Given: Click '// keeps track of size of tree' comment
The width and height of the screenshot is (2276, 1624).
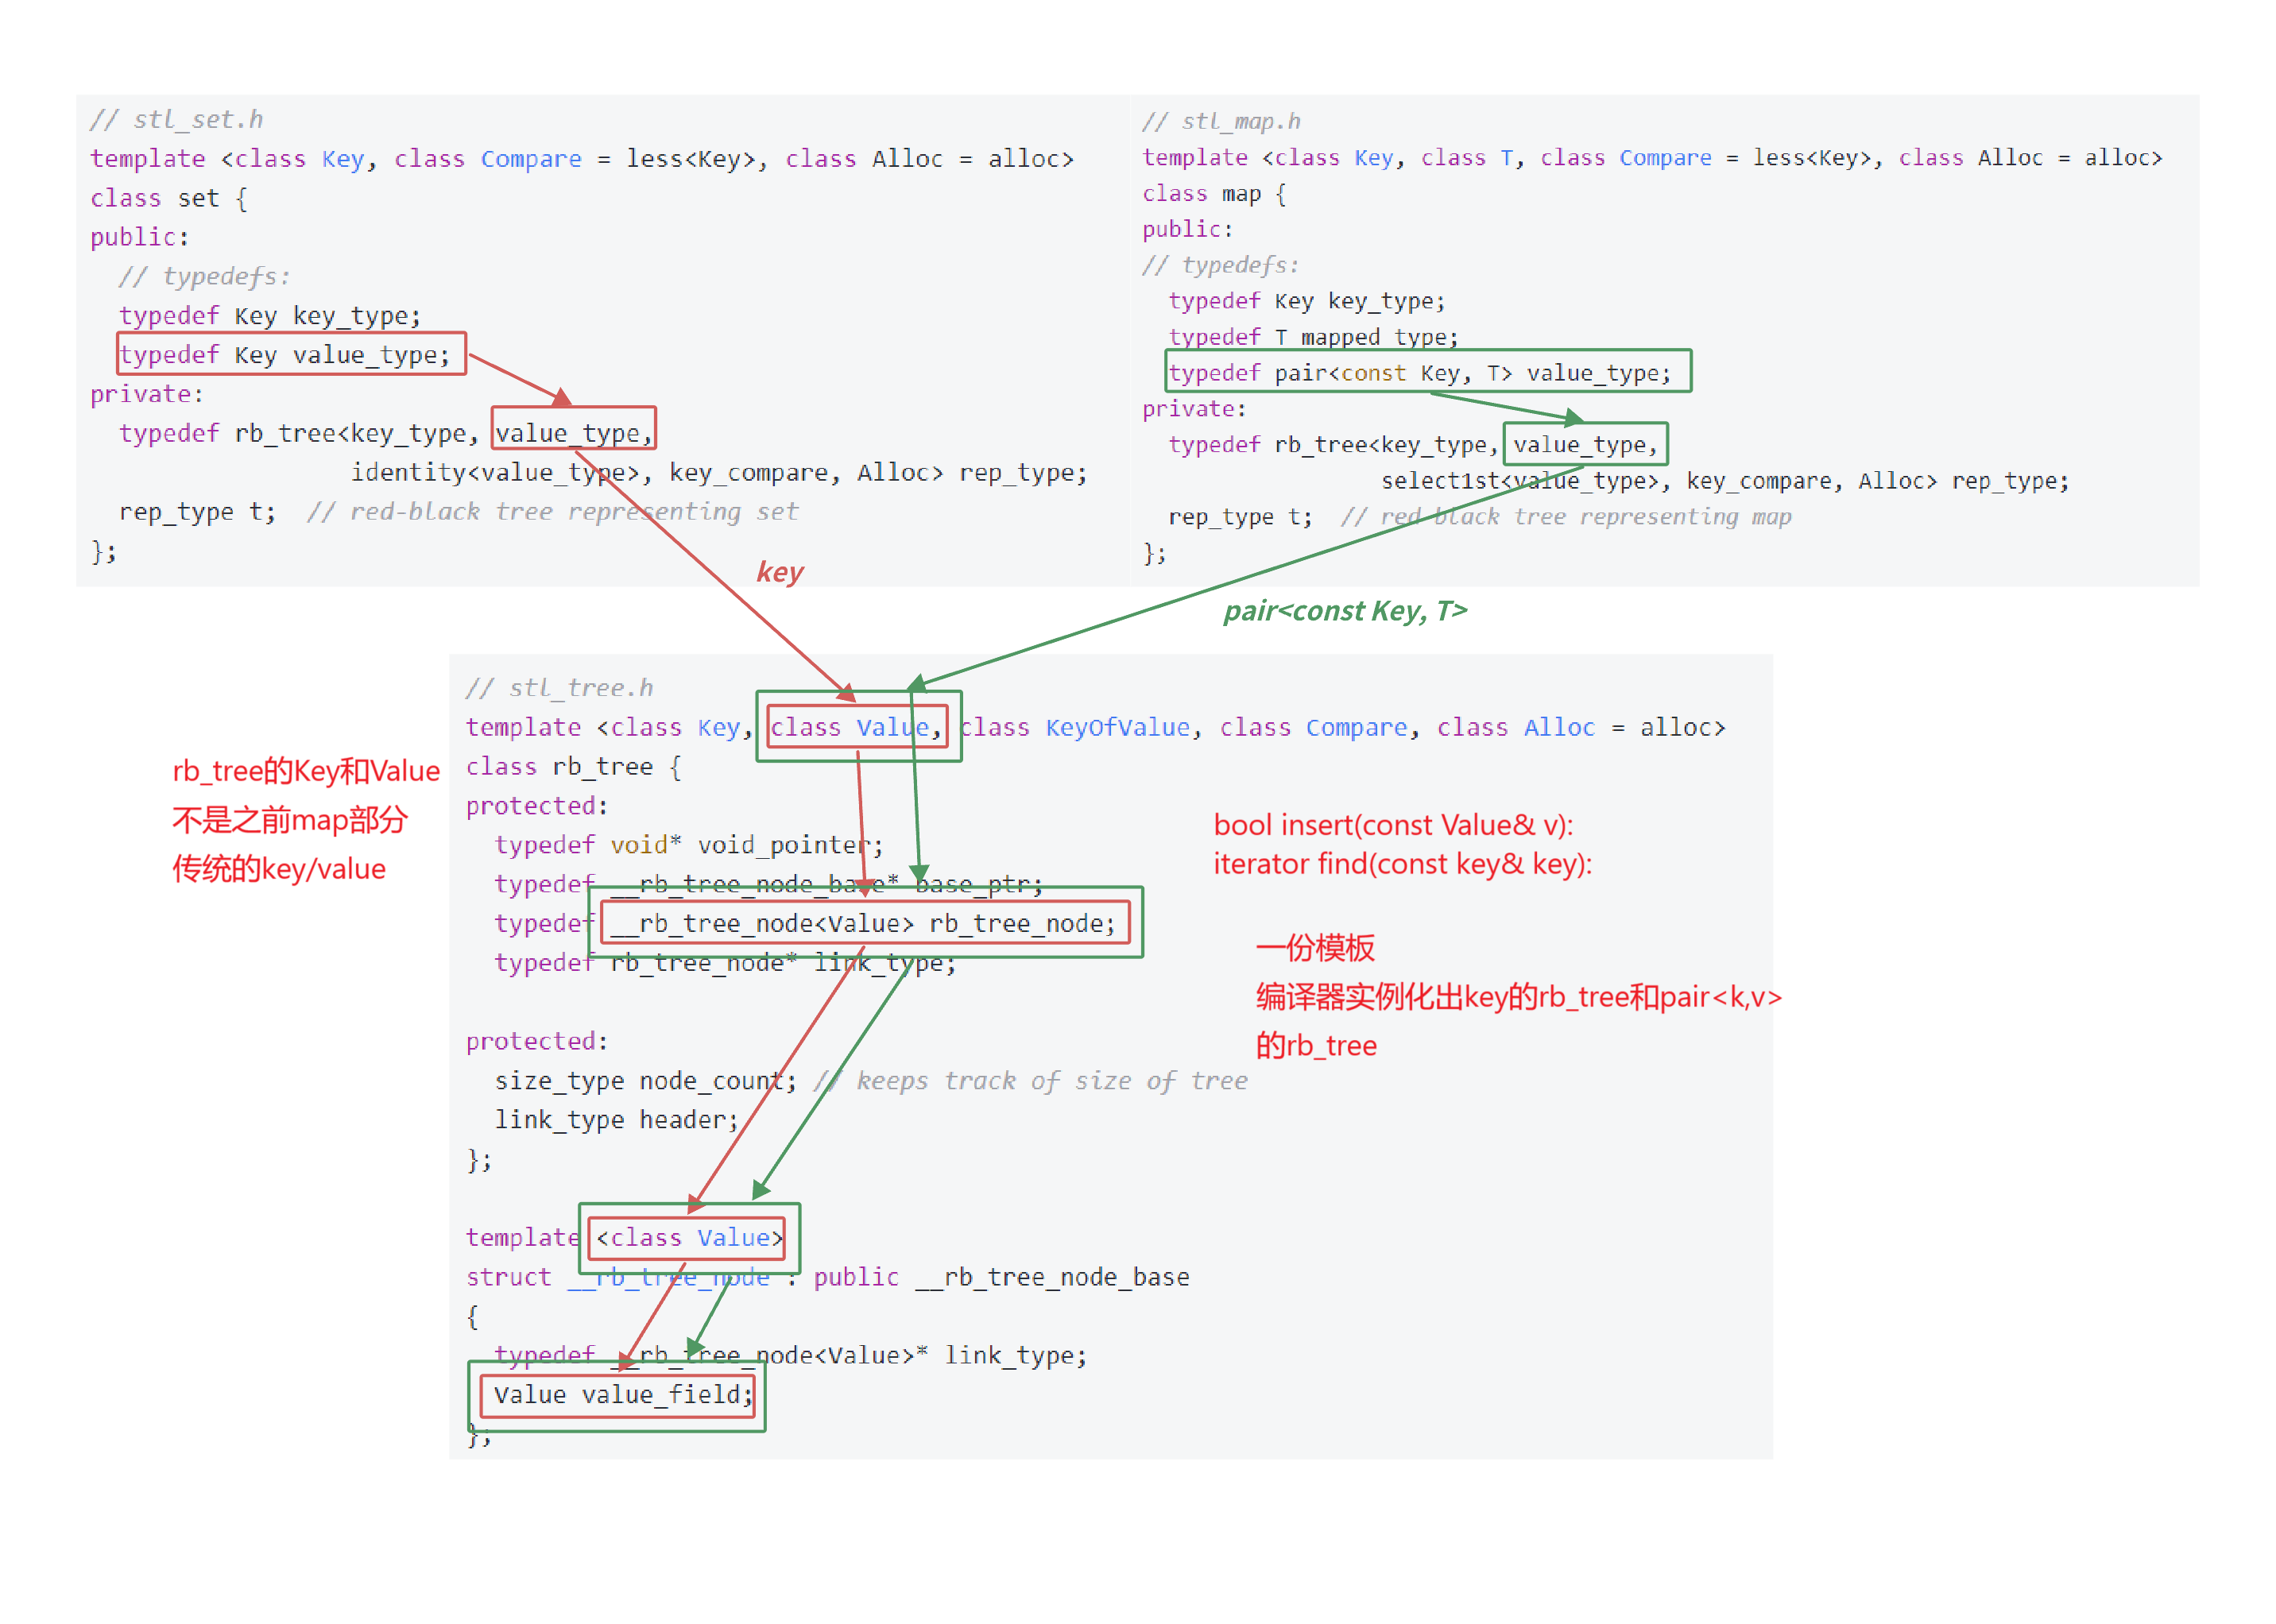Looking at the screenshot, I should pyautogui.click(x=1031, y=1081).
